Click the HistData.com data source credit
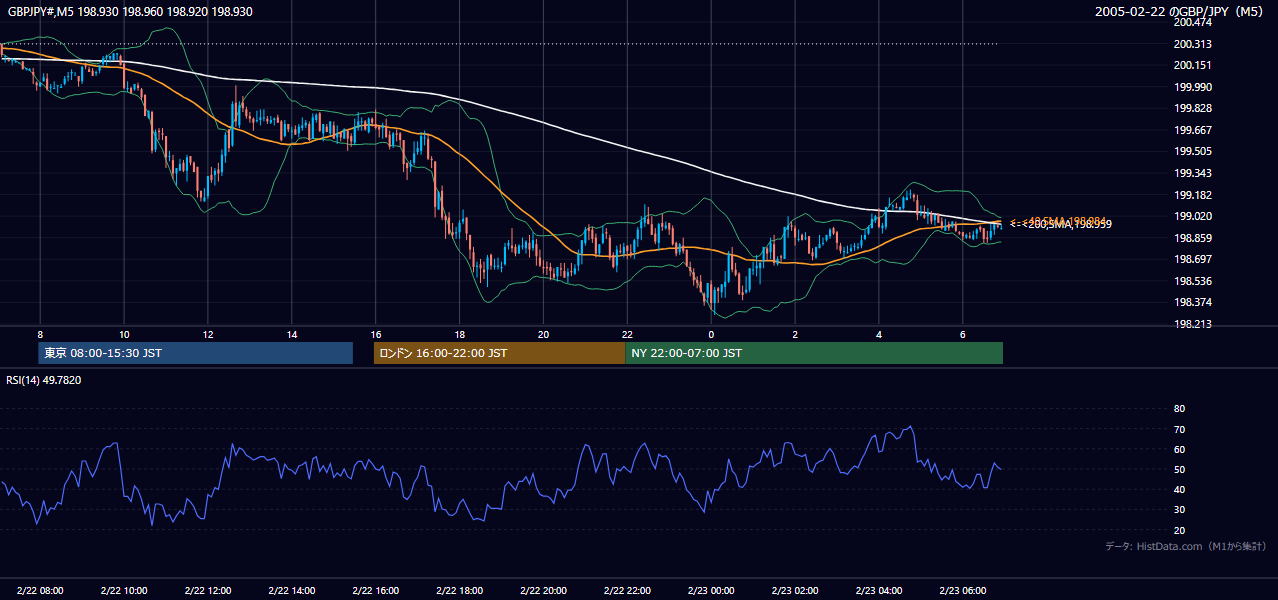Screen dimensions: 1278x600 click(x=1186, y=546)
